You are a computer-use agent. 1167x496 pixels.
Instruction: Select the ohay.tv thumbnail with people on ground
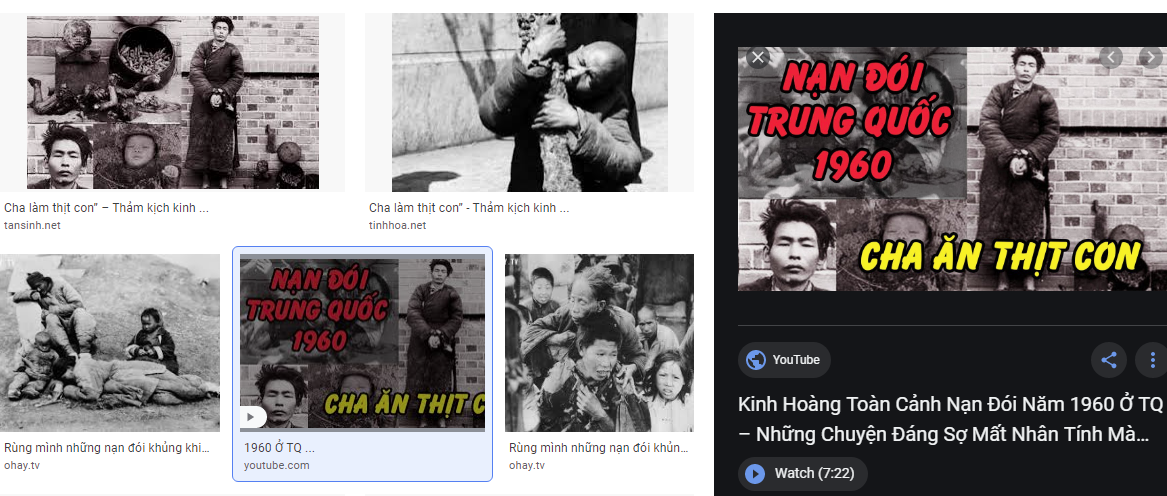109,342
